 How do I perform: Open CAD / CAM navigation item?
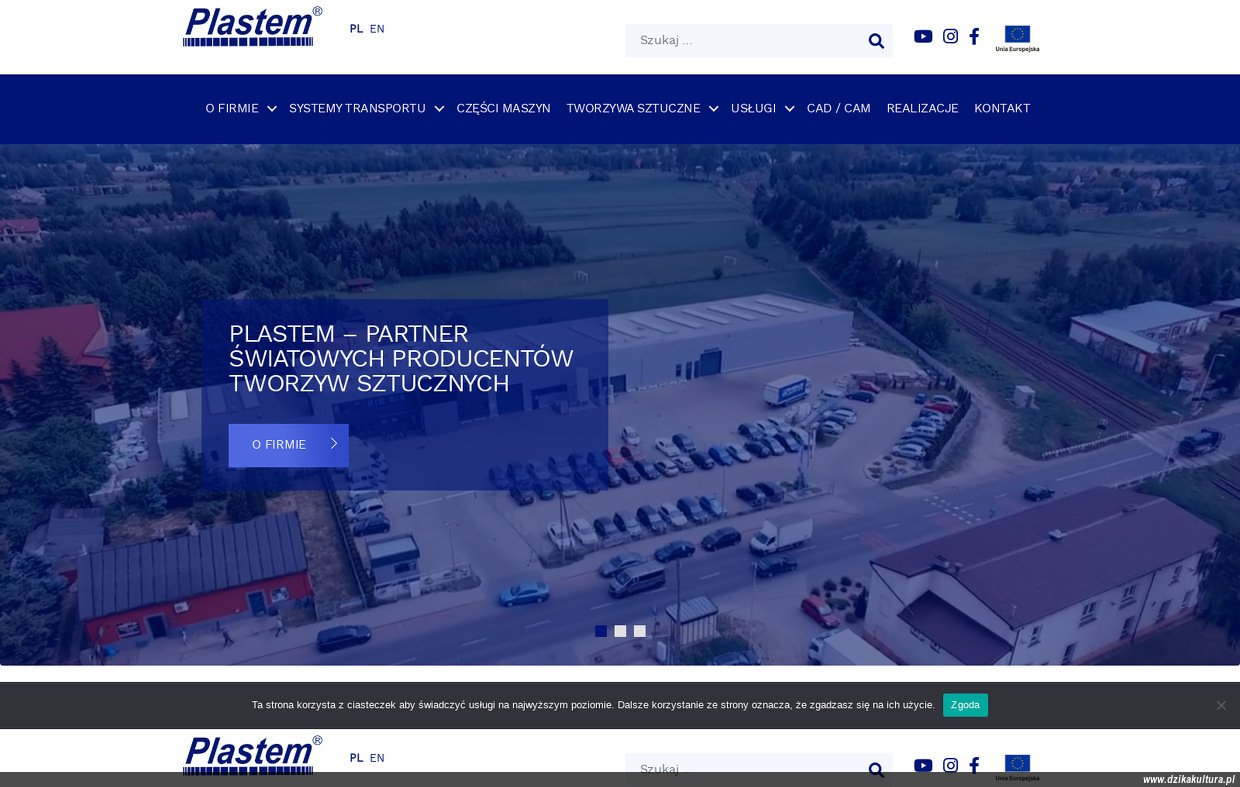tap(839, 108)
